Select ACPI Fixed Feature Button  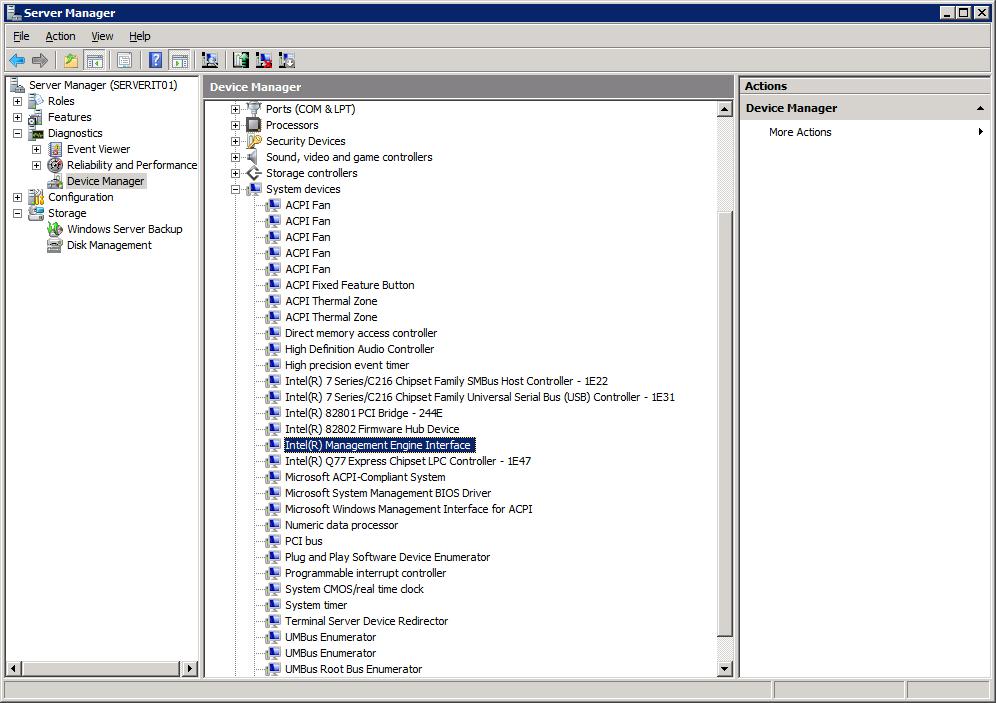point(349,285)
